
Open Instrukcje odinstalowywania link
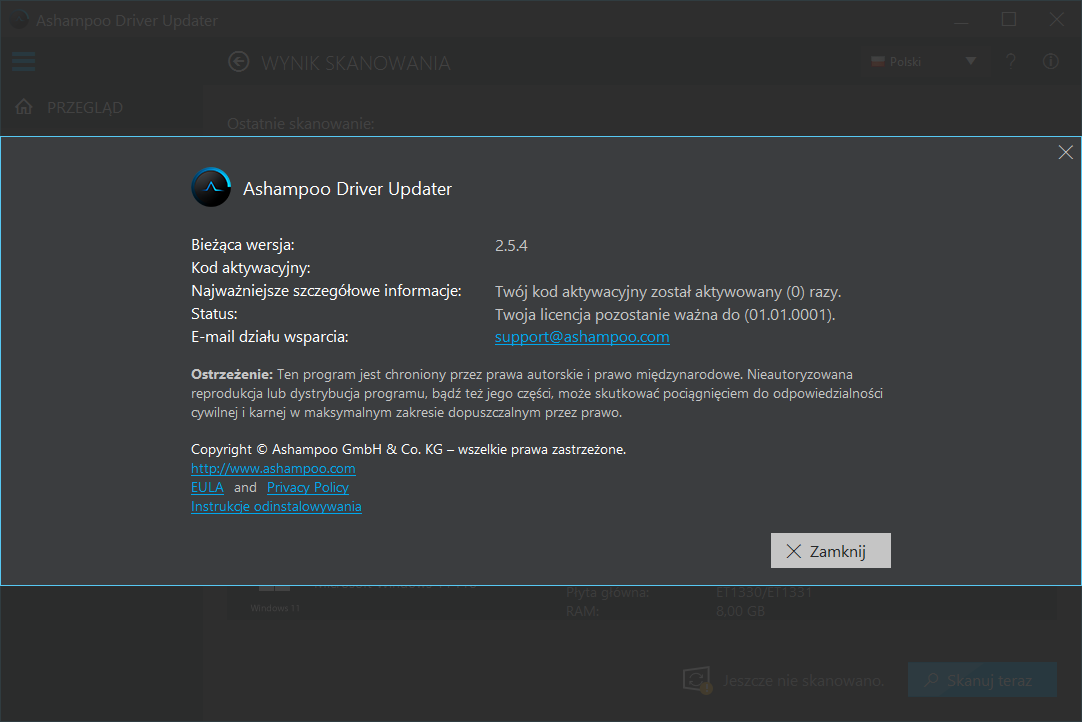coord(276,506)
